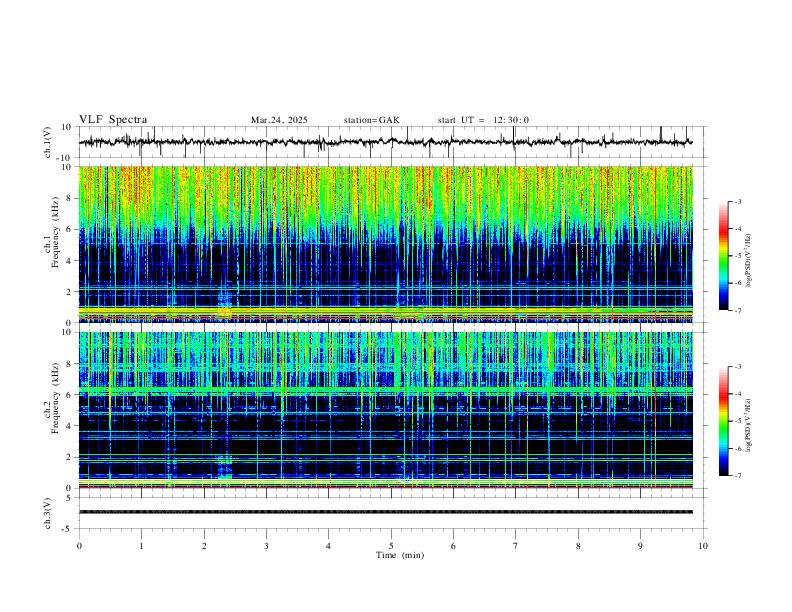Image resolution: width=792 pixels, height=612 pixels.
Task: Click time axis tick label "8"
Action: point(578,546)
